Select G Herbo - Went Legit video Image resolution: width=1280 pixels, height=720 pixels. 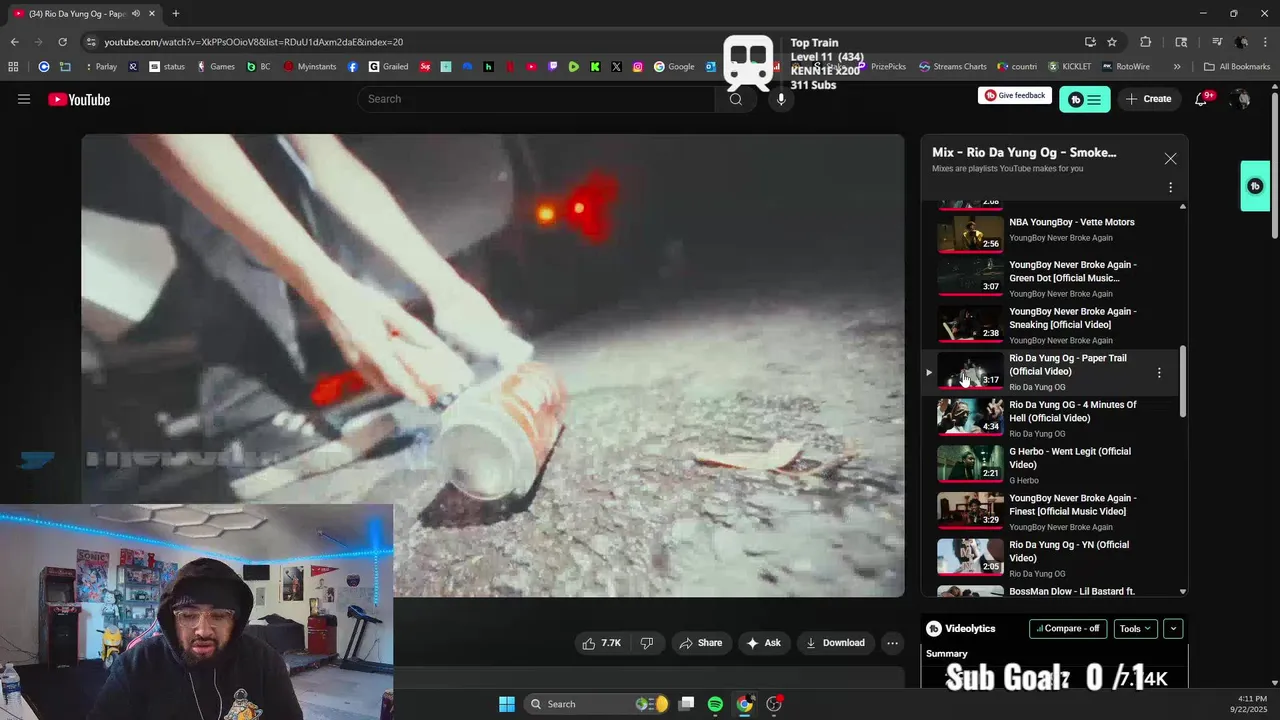(x=1050, y=464)
